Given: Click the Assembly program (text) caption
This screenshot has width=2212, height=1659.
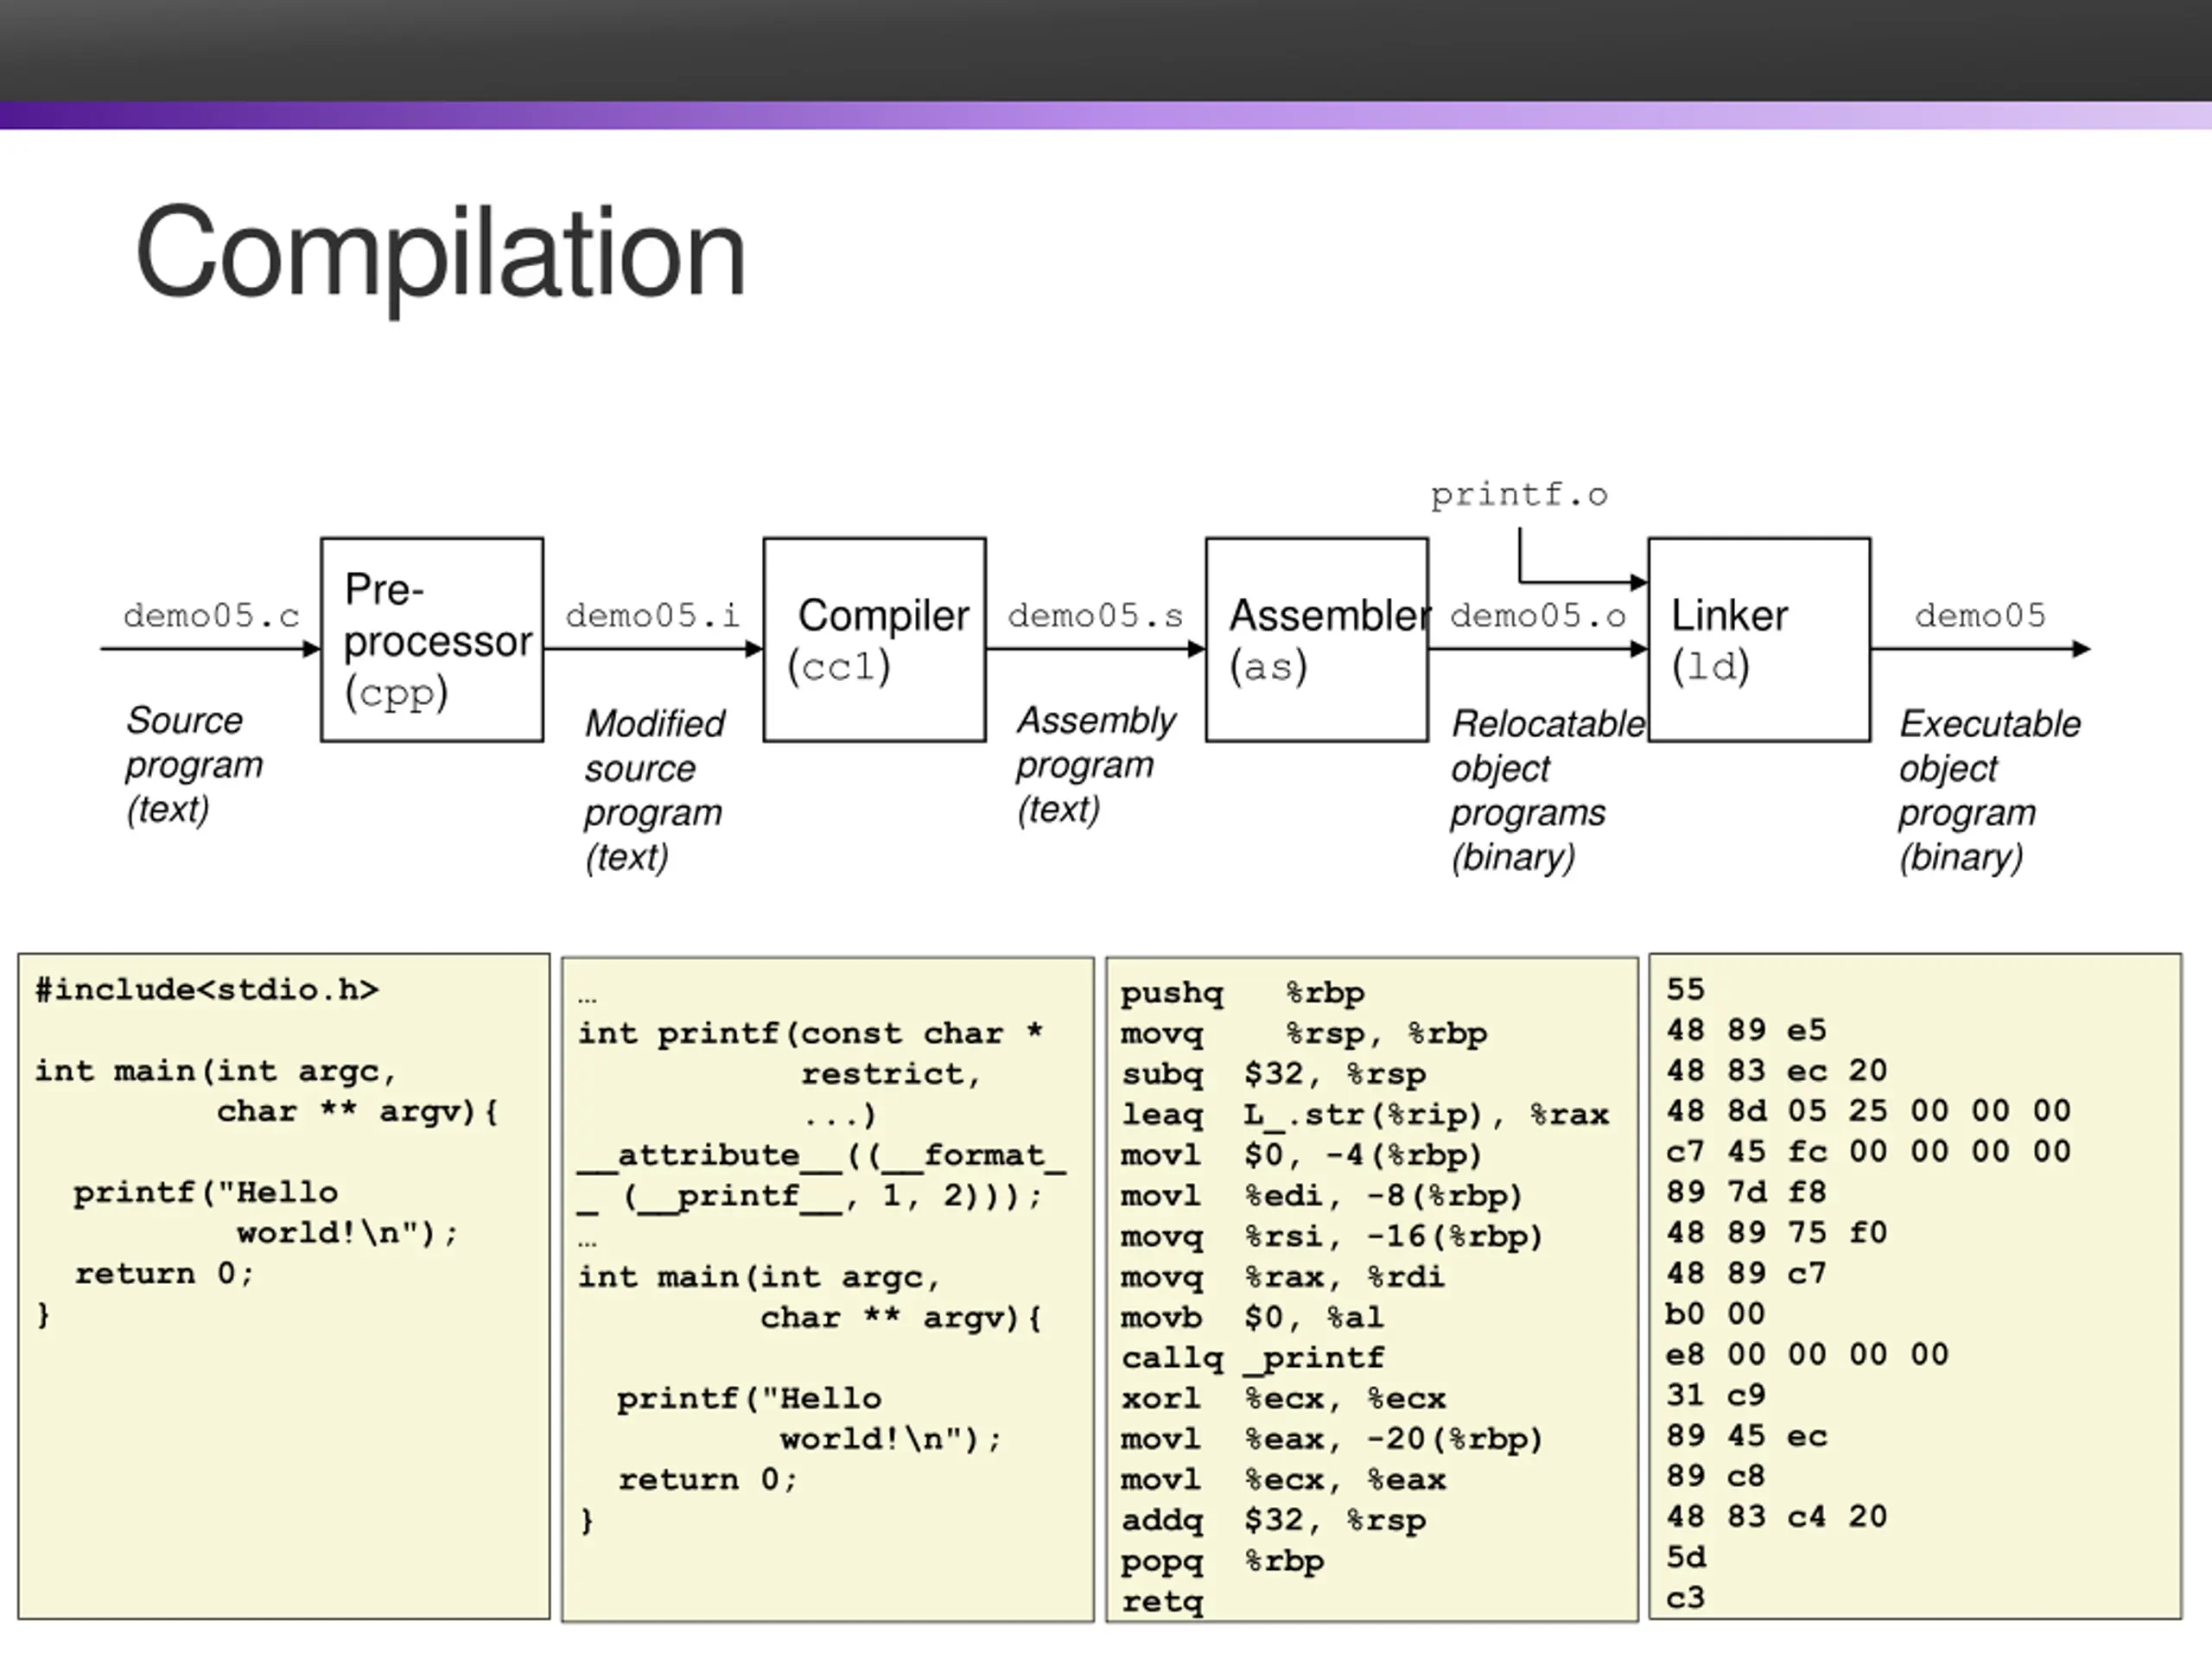Looking at the screenshot, I should (x=1096, y=765).
